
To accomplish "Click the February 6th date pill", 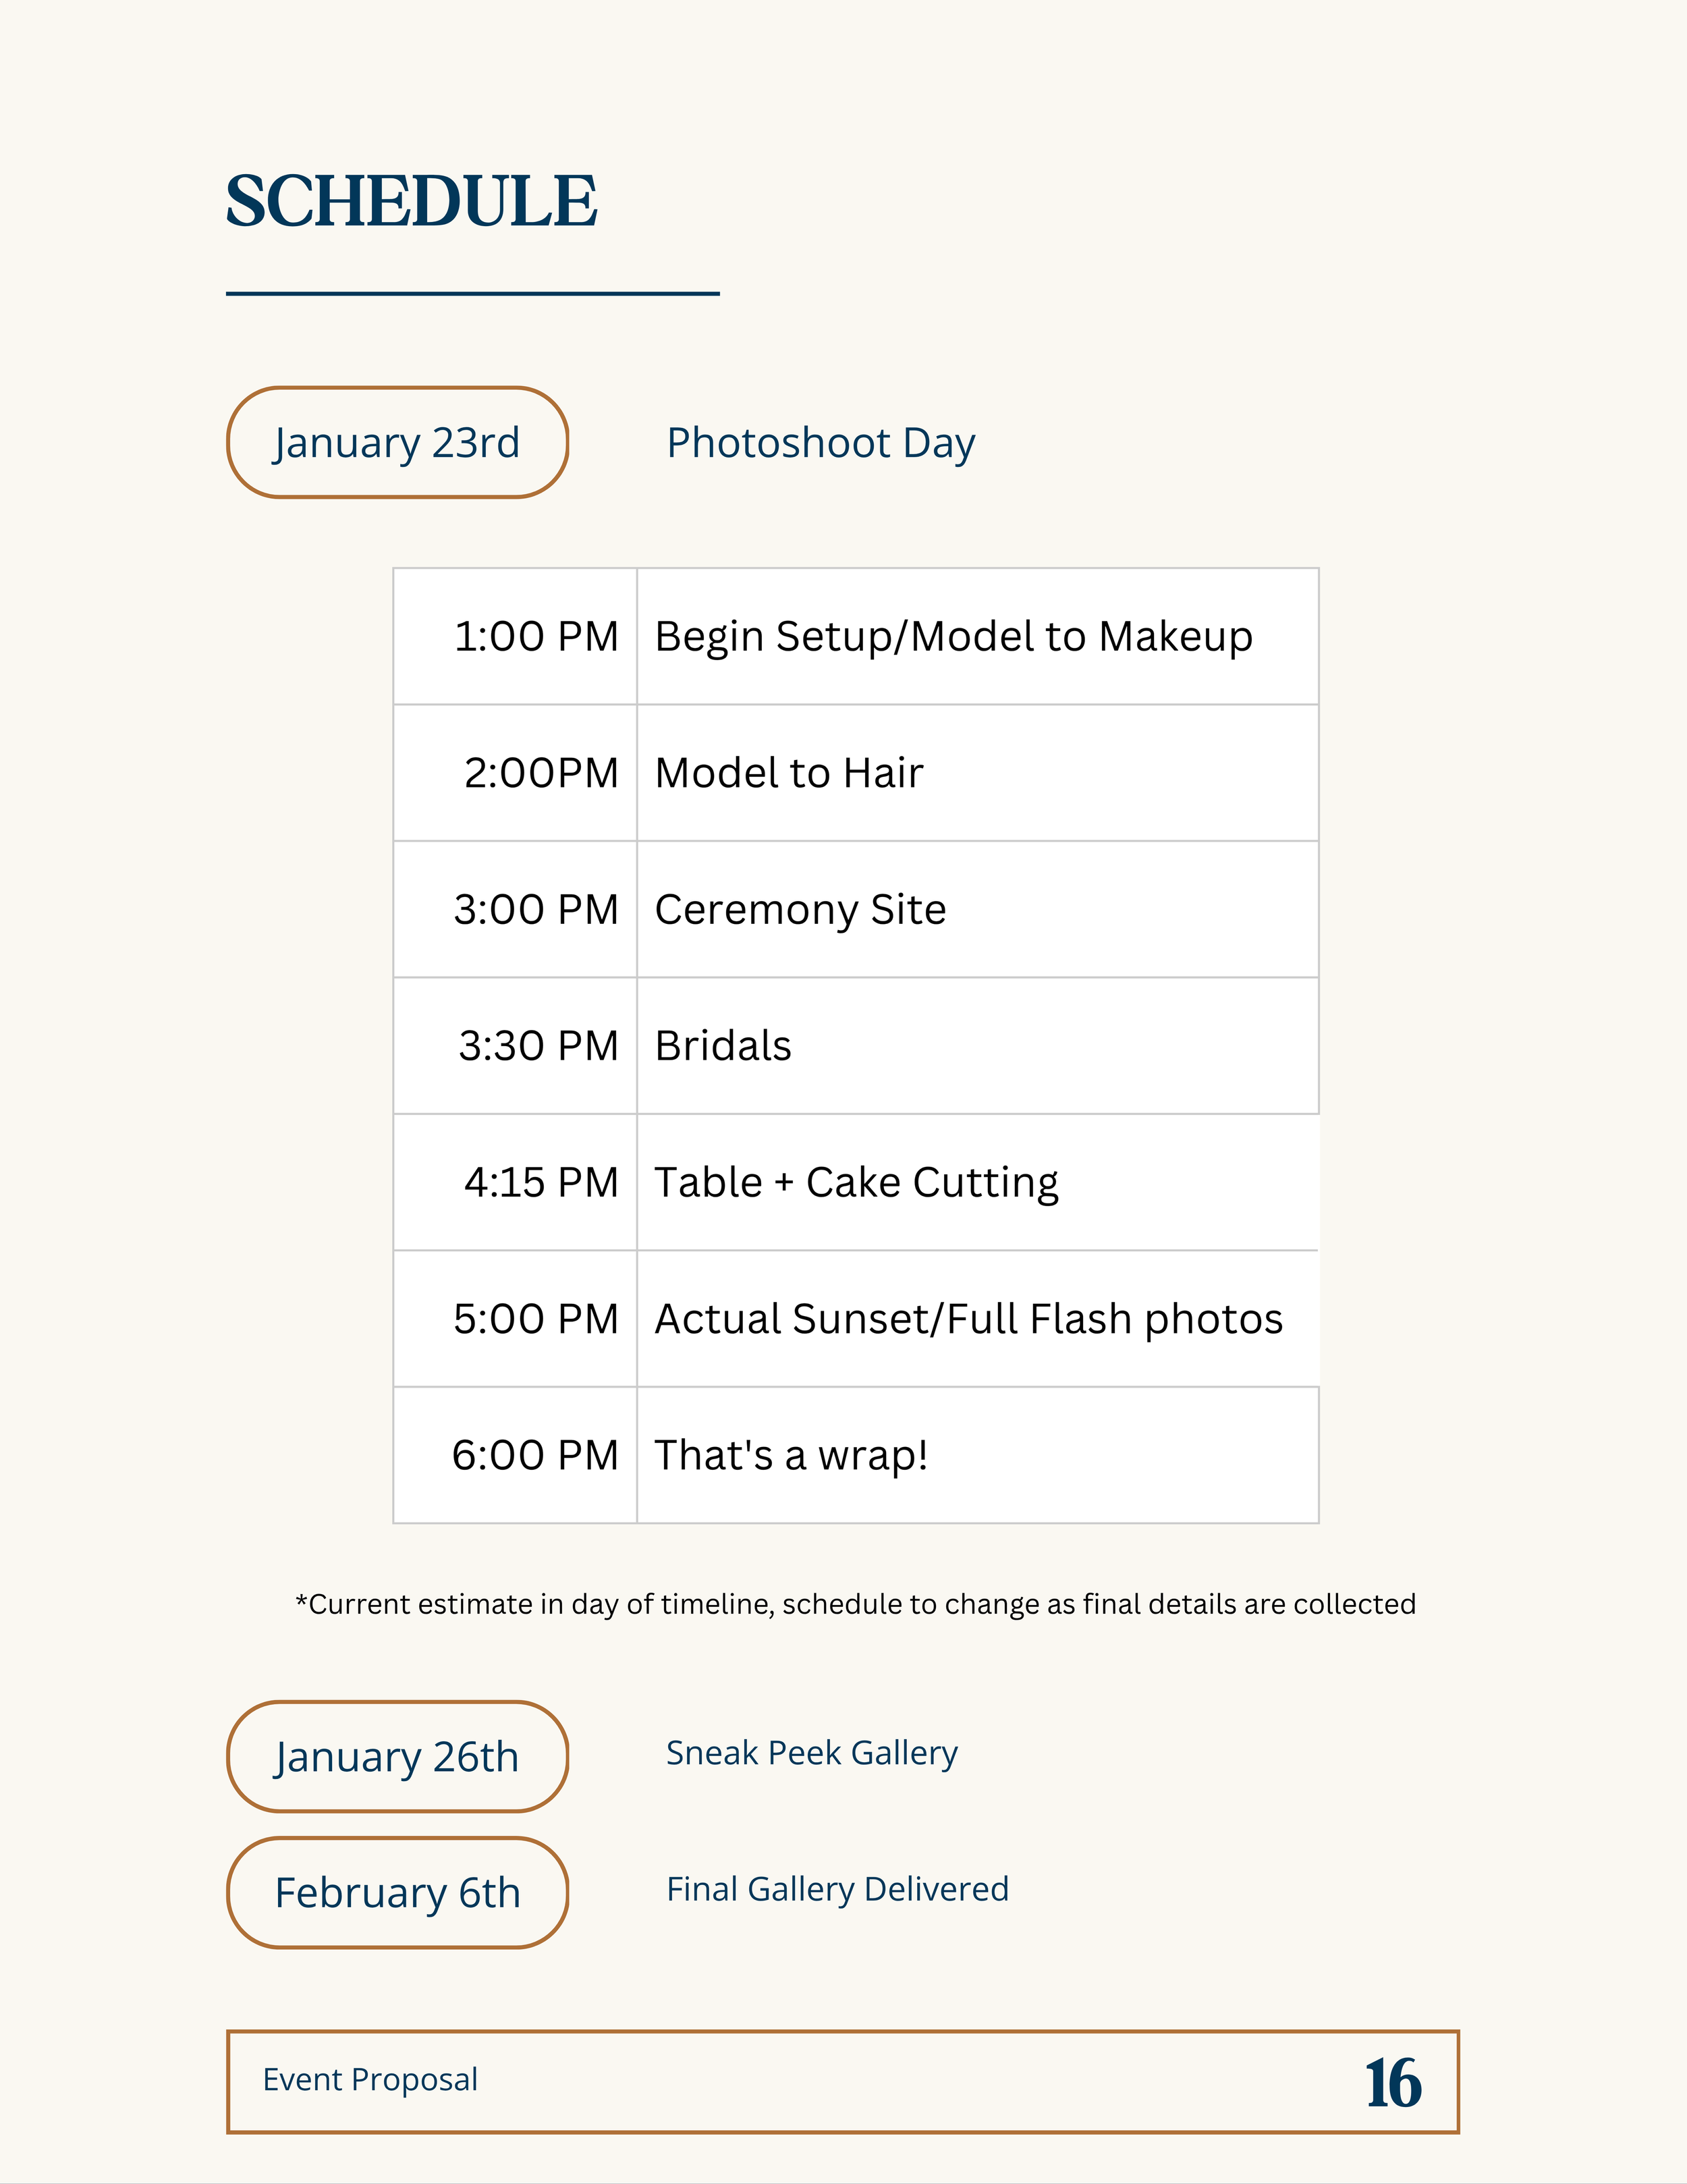I will click(397, 1892).
